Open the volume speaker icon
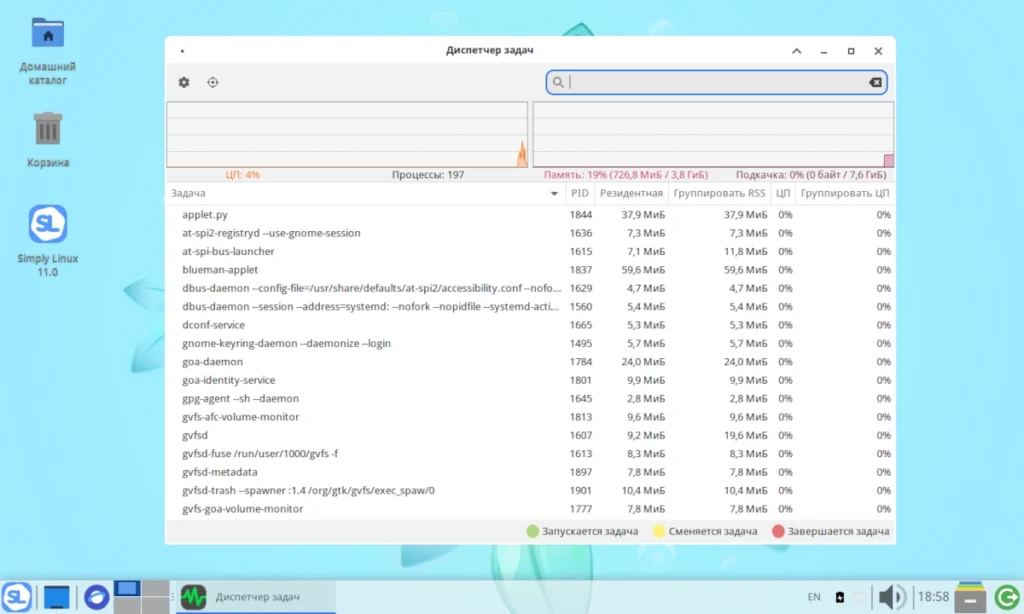Screen dimensions: 1024x614 (x=891, y=597)
